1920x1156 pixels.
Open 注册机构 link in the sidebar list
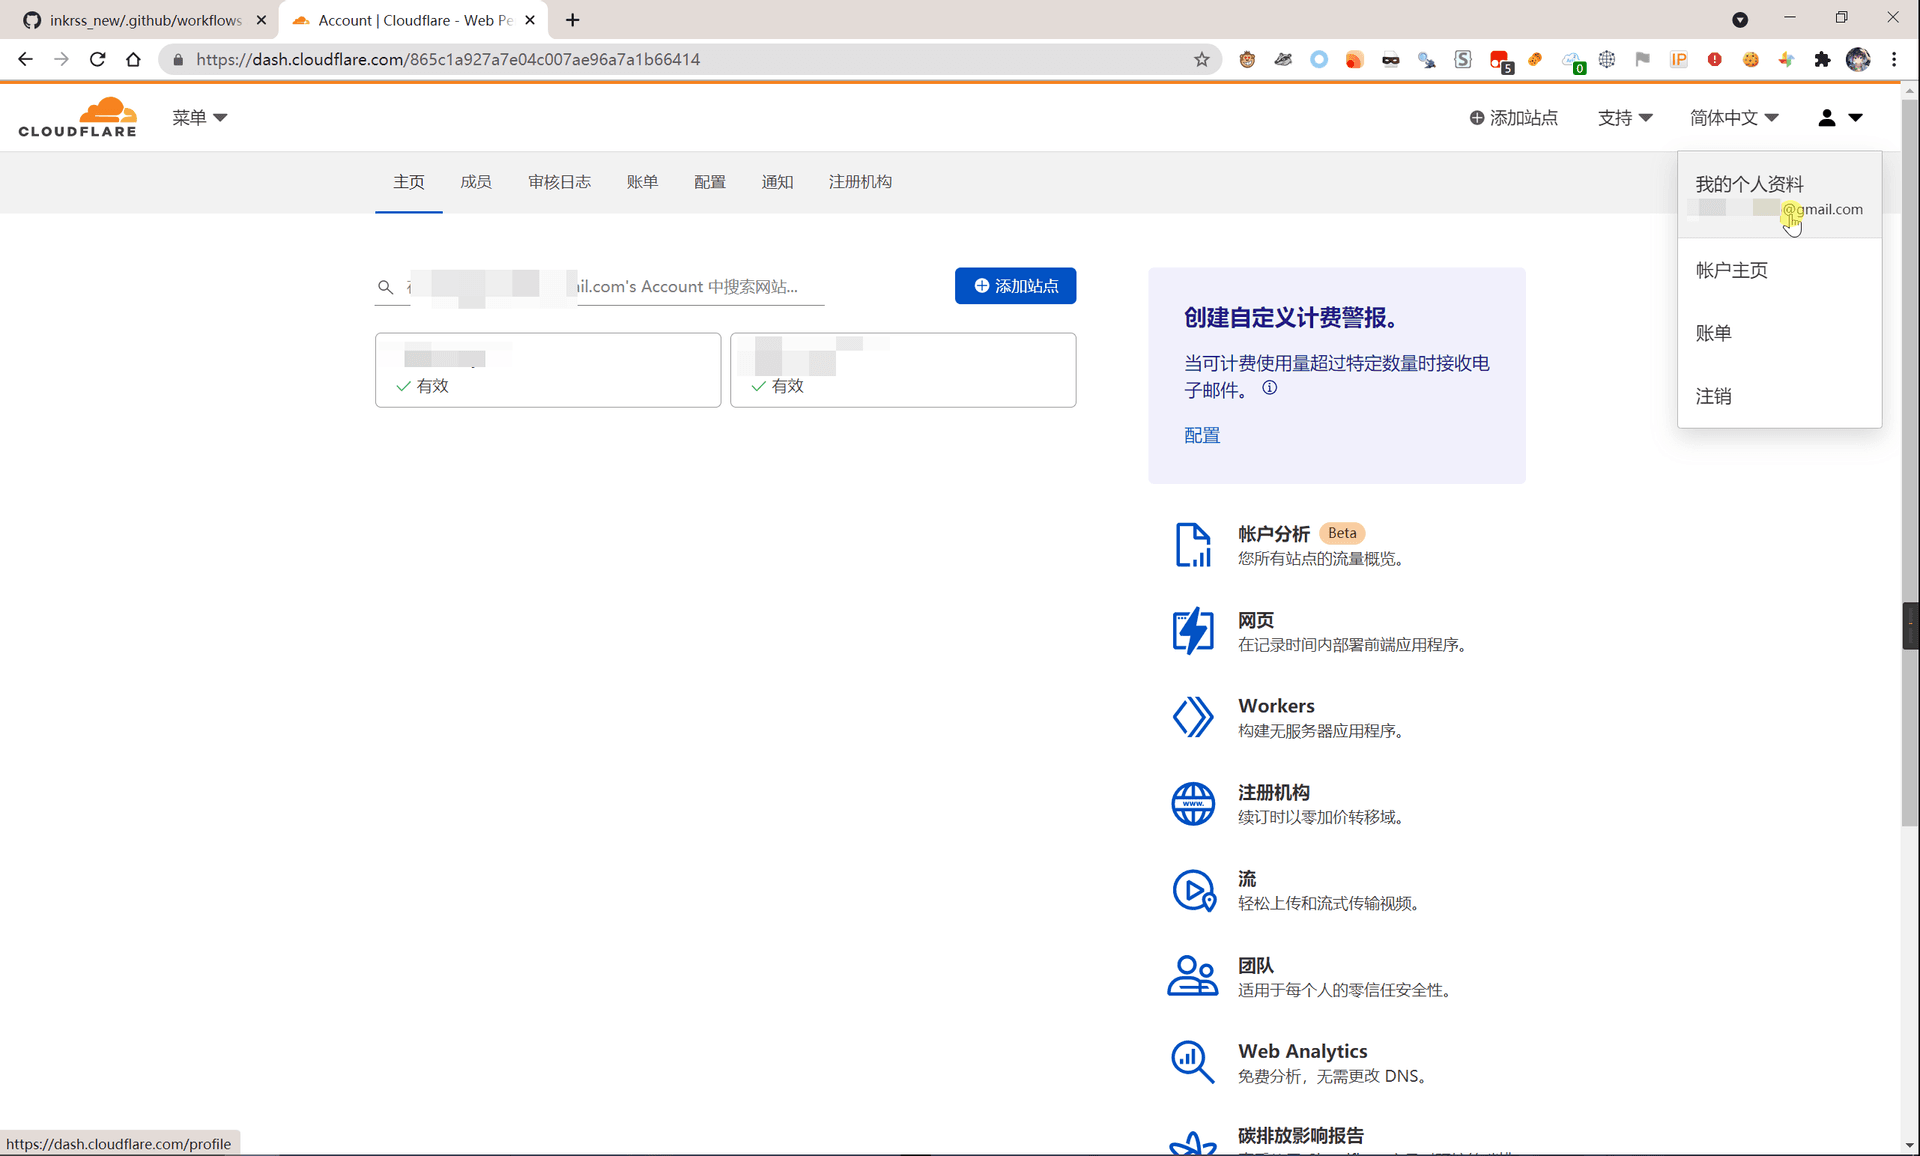click(x=1274, y=793)
